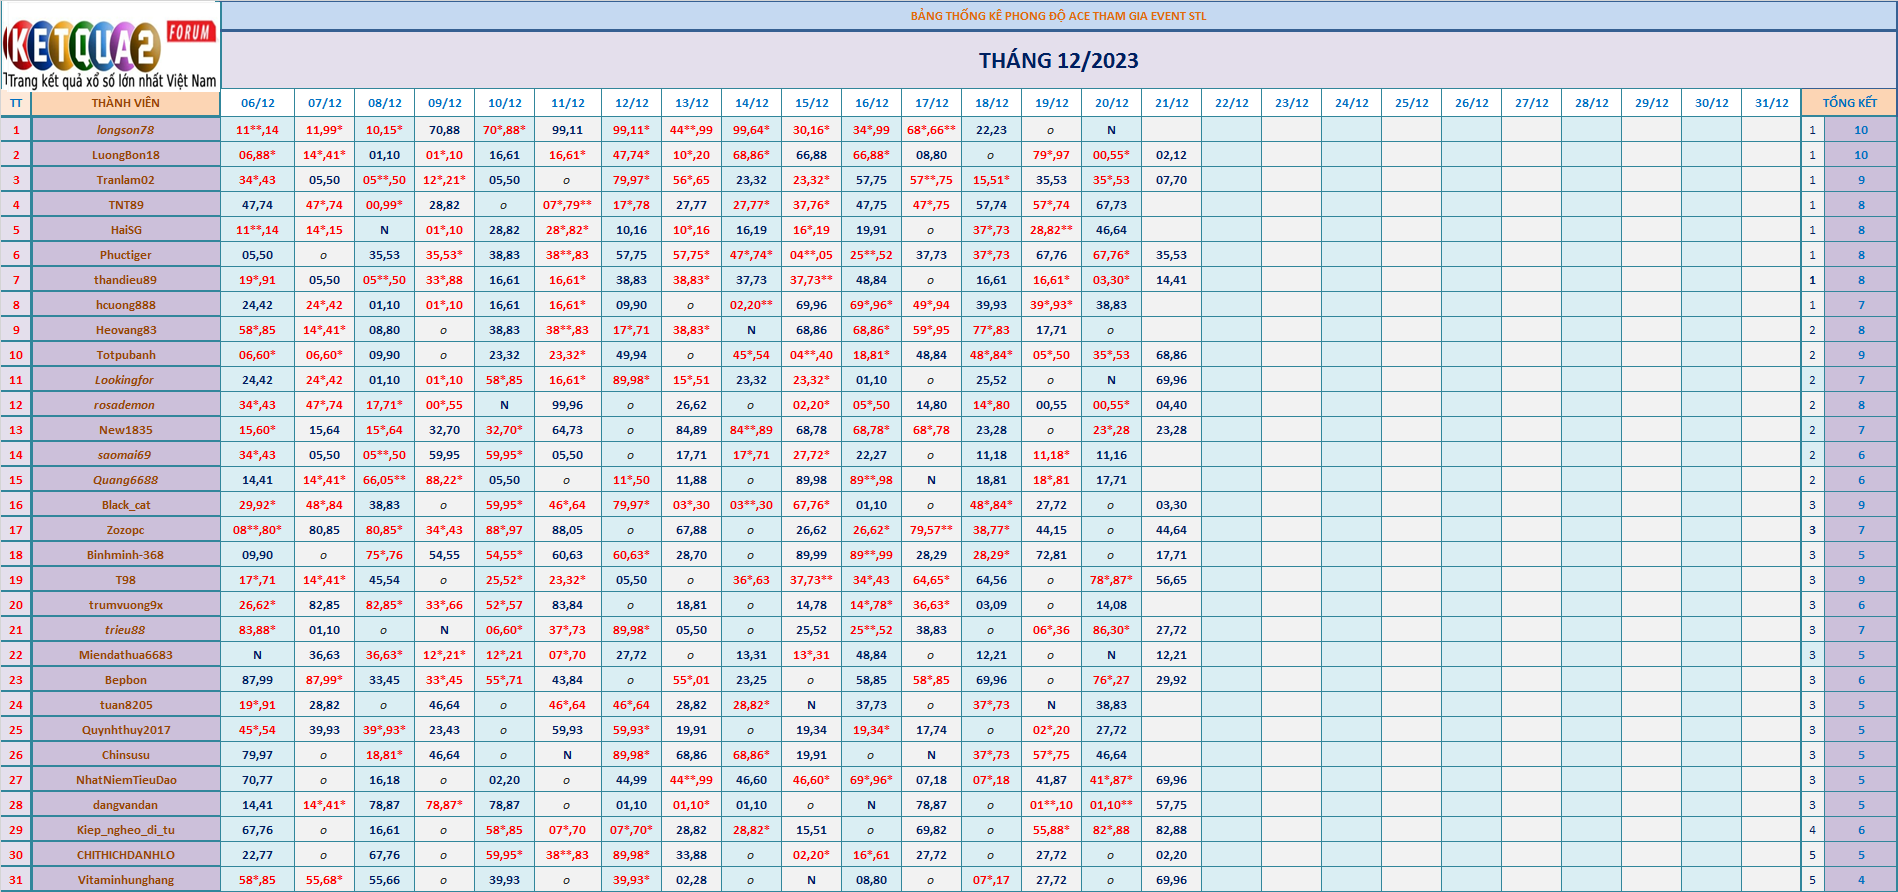Click the Ketqua2 Forum logo

pyautogui.click(x=110, y=45)
